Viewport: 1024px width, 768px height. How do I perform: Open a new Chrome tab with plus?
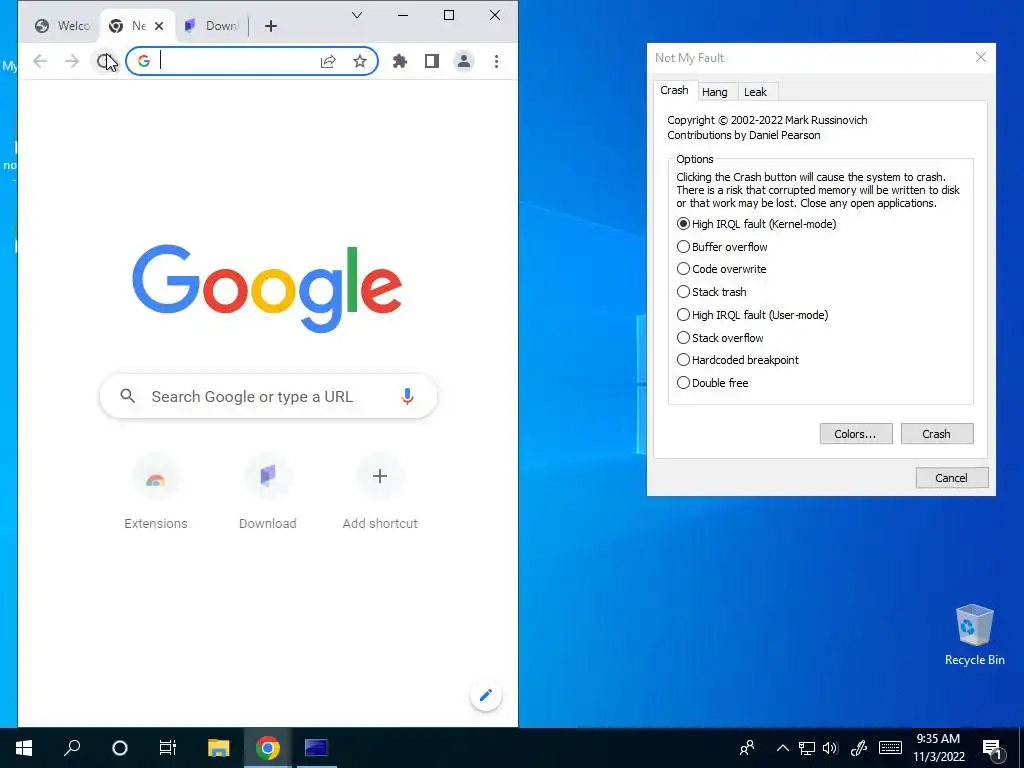[x=271, y=26]
